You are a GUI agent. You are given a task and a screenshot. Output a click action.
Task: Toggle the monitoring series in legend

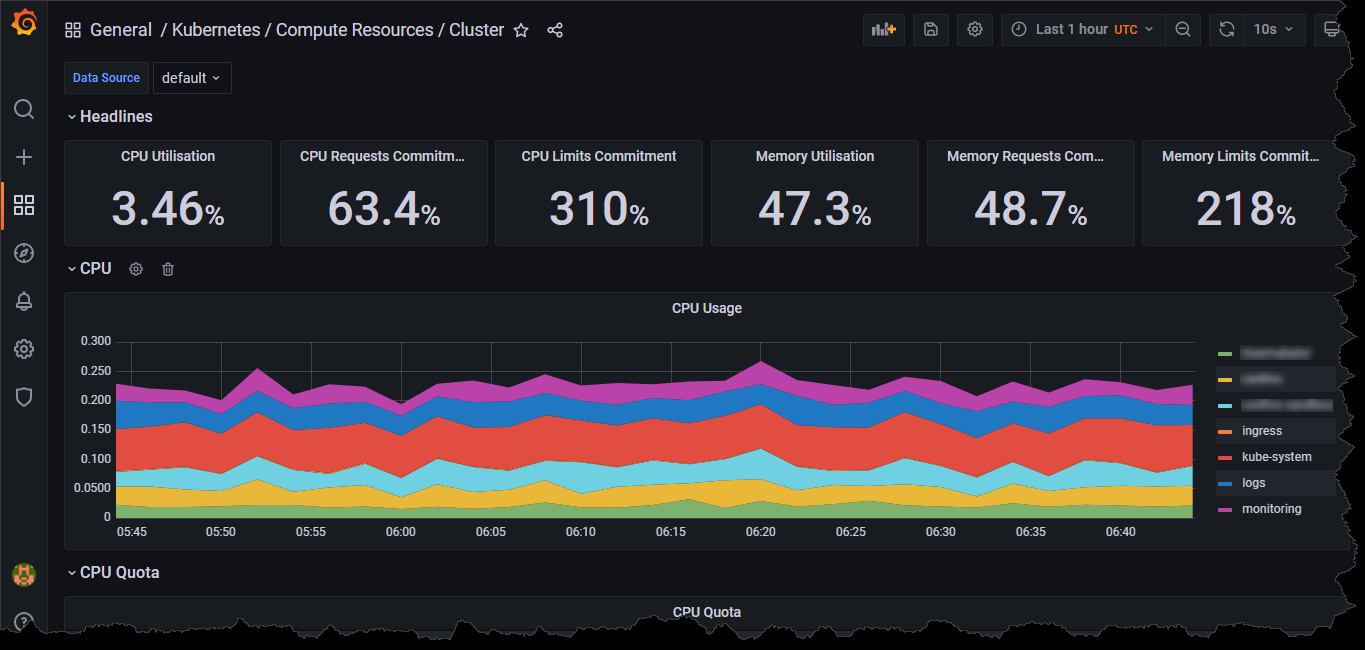[x=1271, y=509]
